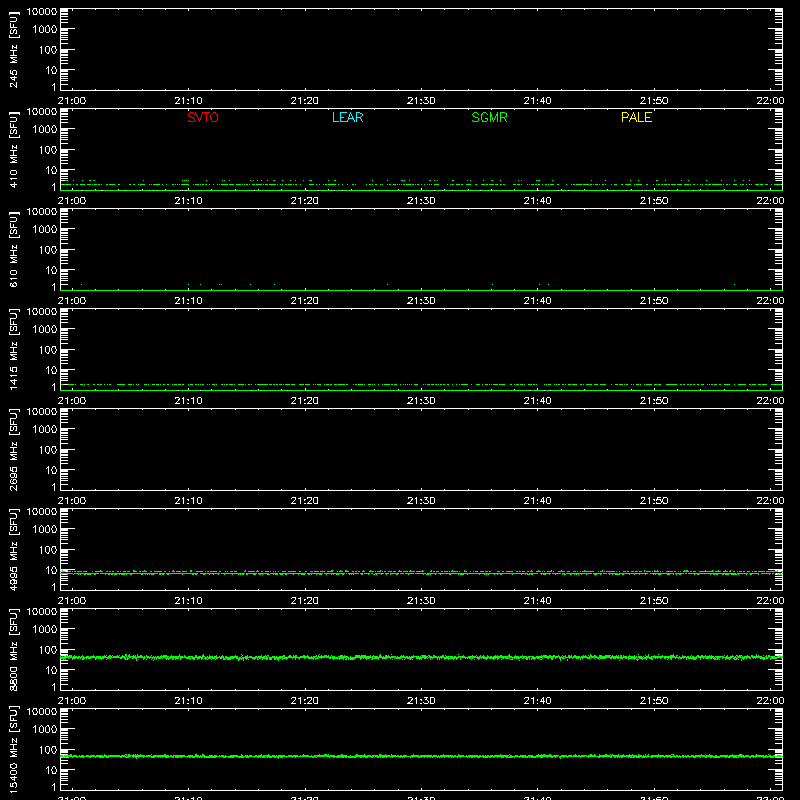Image resolution: width=800 pixels, height=800 pixels.
Task: Click 21:30 tick label under 245 MHz panel
Action: click(421, 101)
